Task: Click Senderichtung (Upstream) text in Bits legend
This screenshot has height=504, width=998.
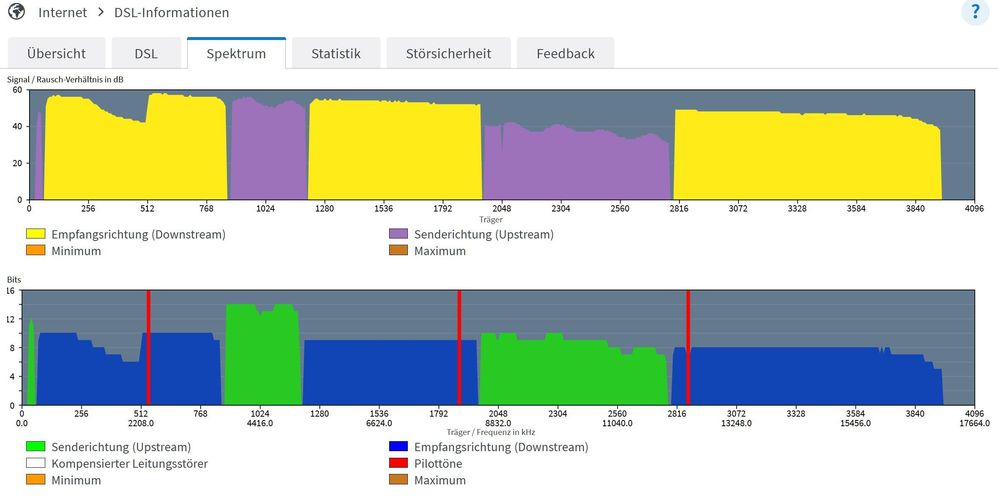Action: [121, 447]
